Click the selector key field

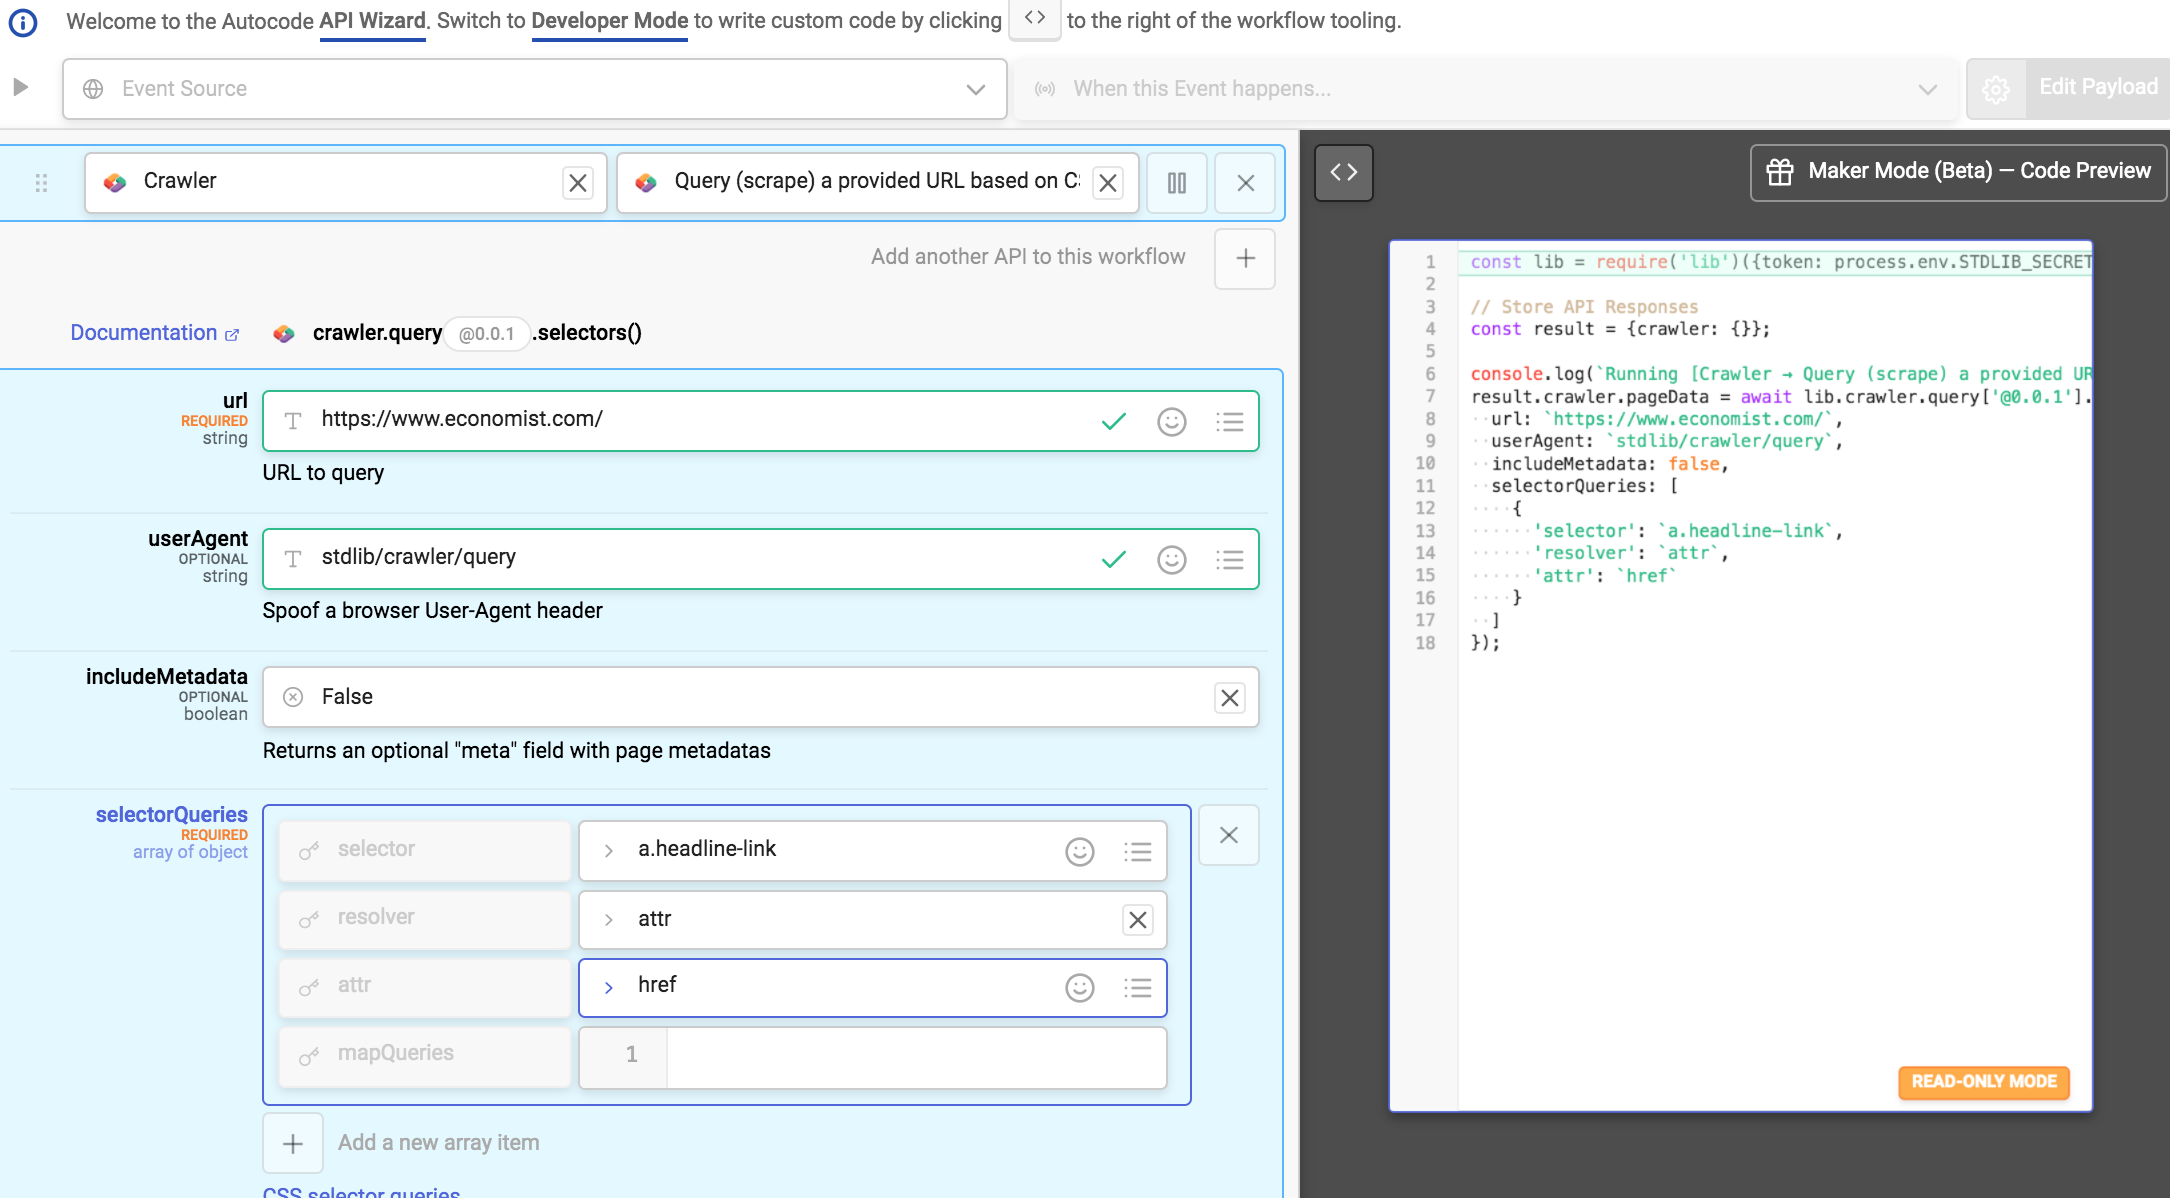tap(425, 851)
